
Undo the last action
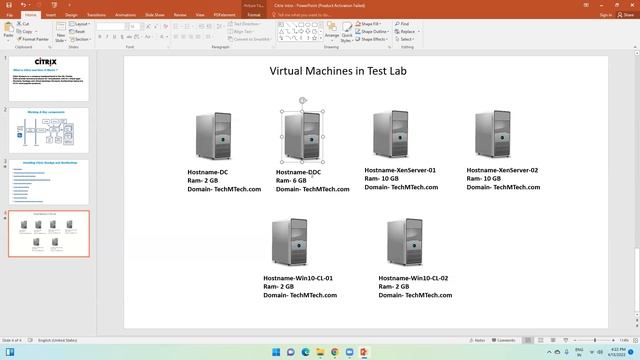pos(23,5)
